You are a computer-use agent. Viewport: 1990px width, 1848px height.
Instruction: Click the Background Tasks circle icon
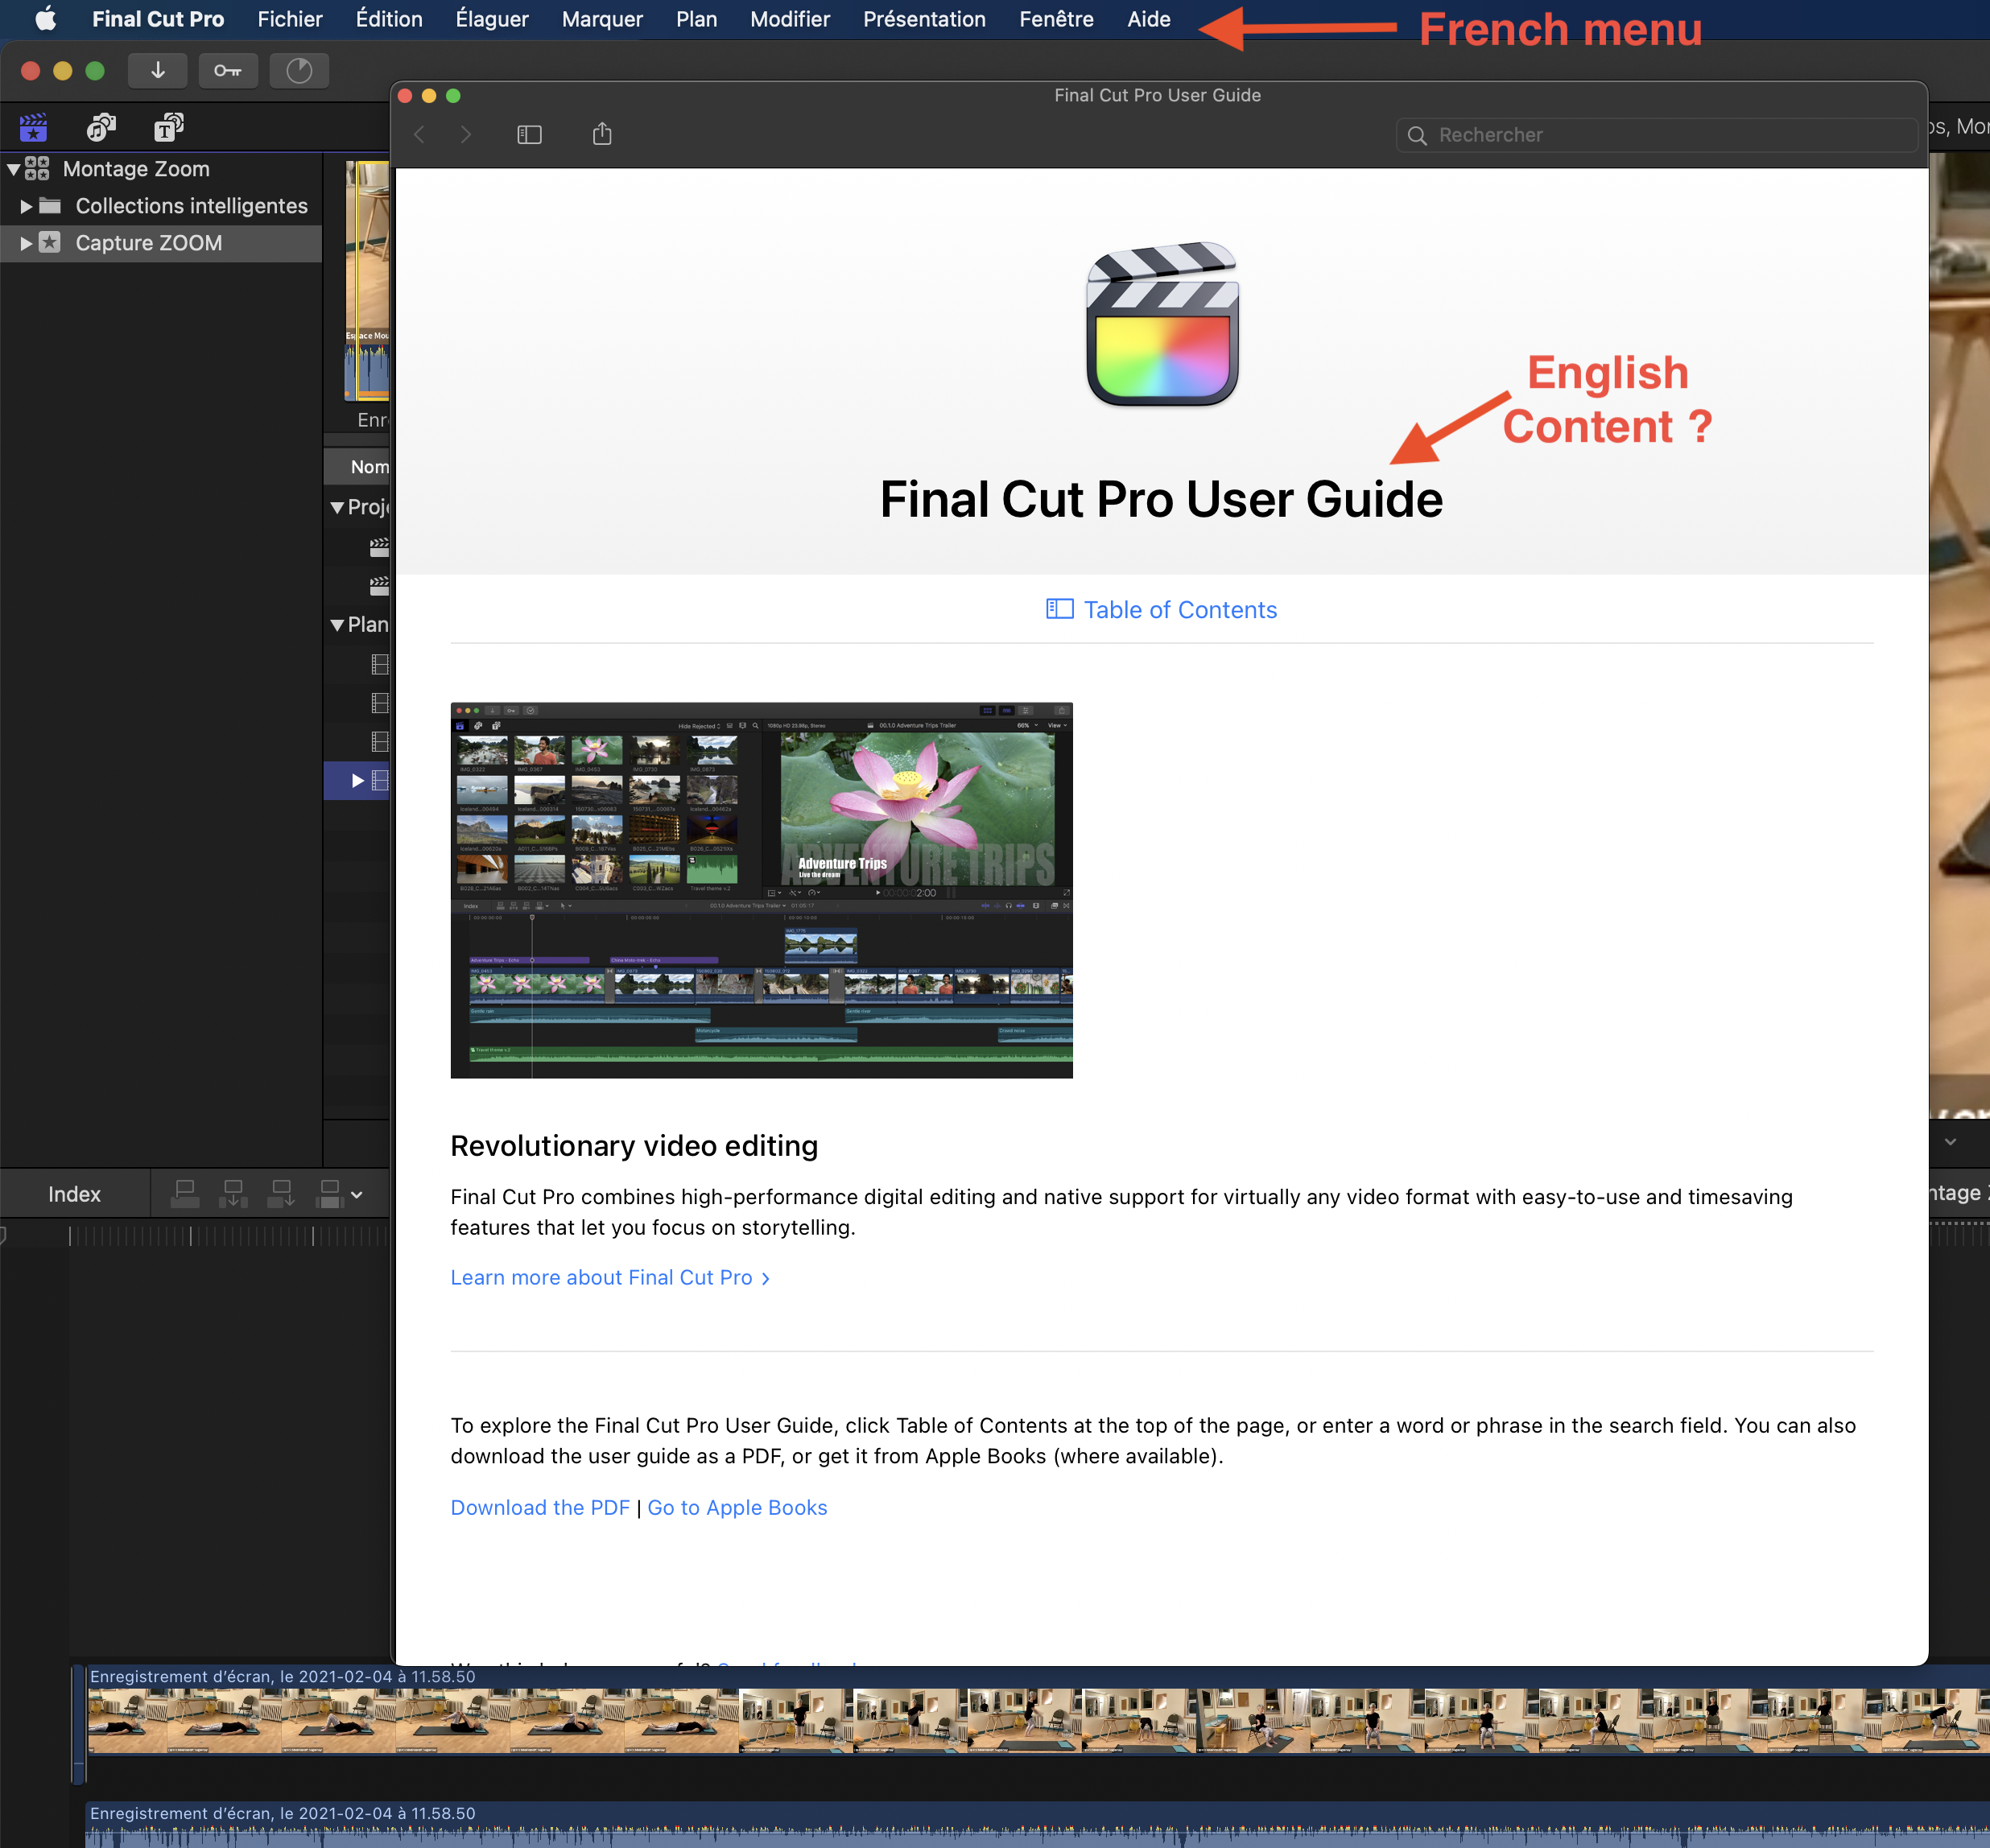tap(299, 71)
